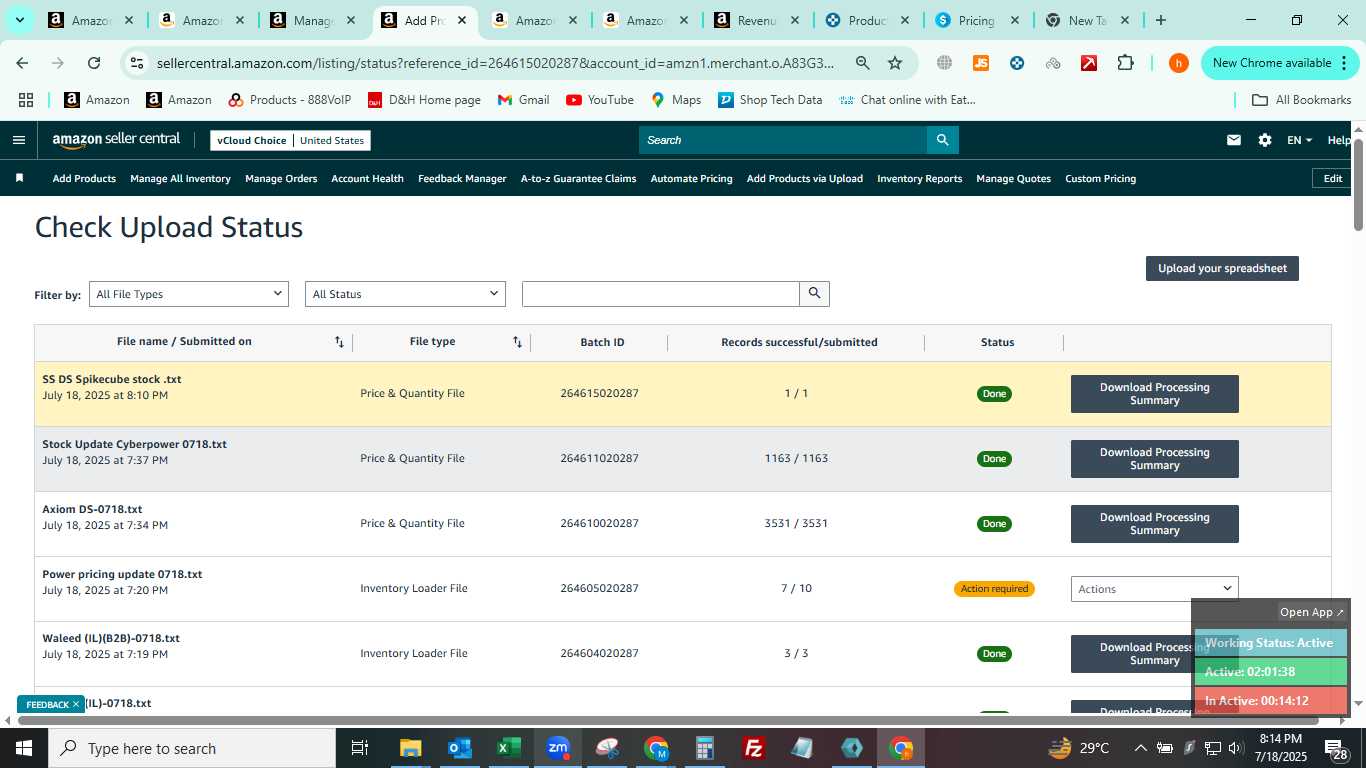Click batch ID 264611020287
Viewport: 1366px width, 768px height.
[x=599, y=458]
